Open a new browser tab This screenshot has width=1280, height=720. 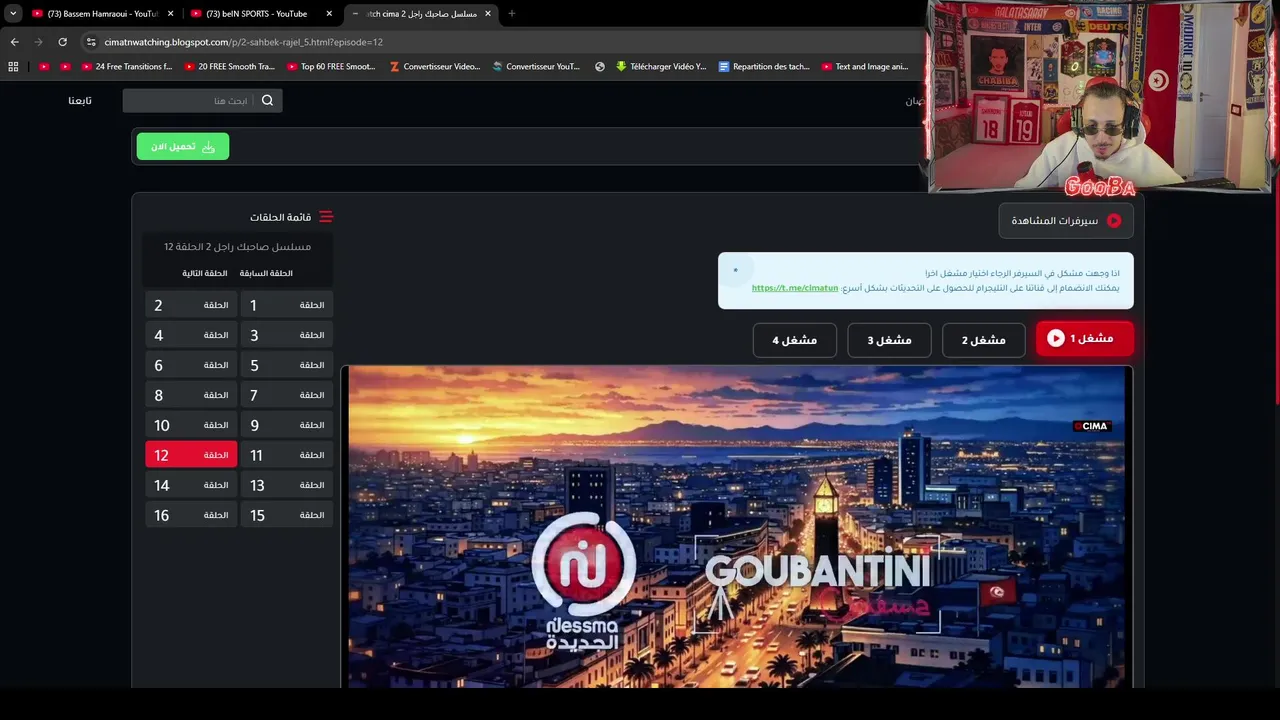coord(512,14)
